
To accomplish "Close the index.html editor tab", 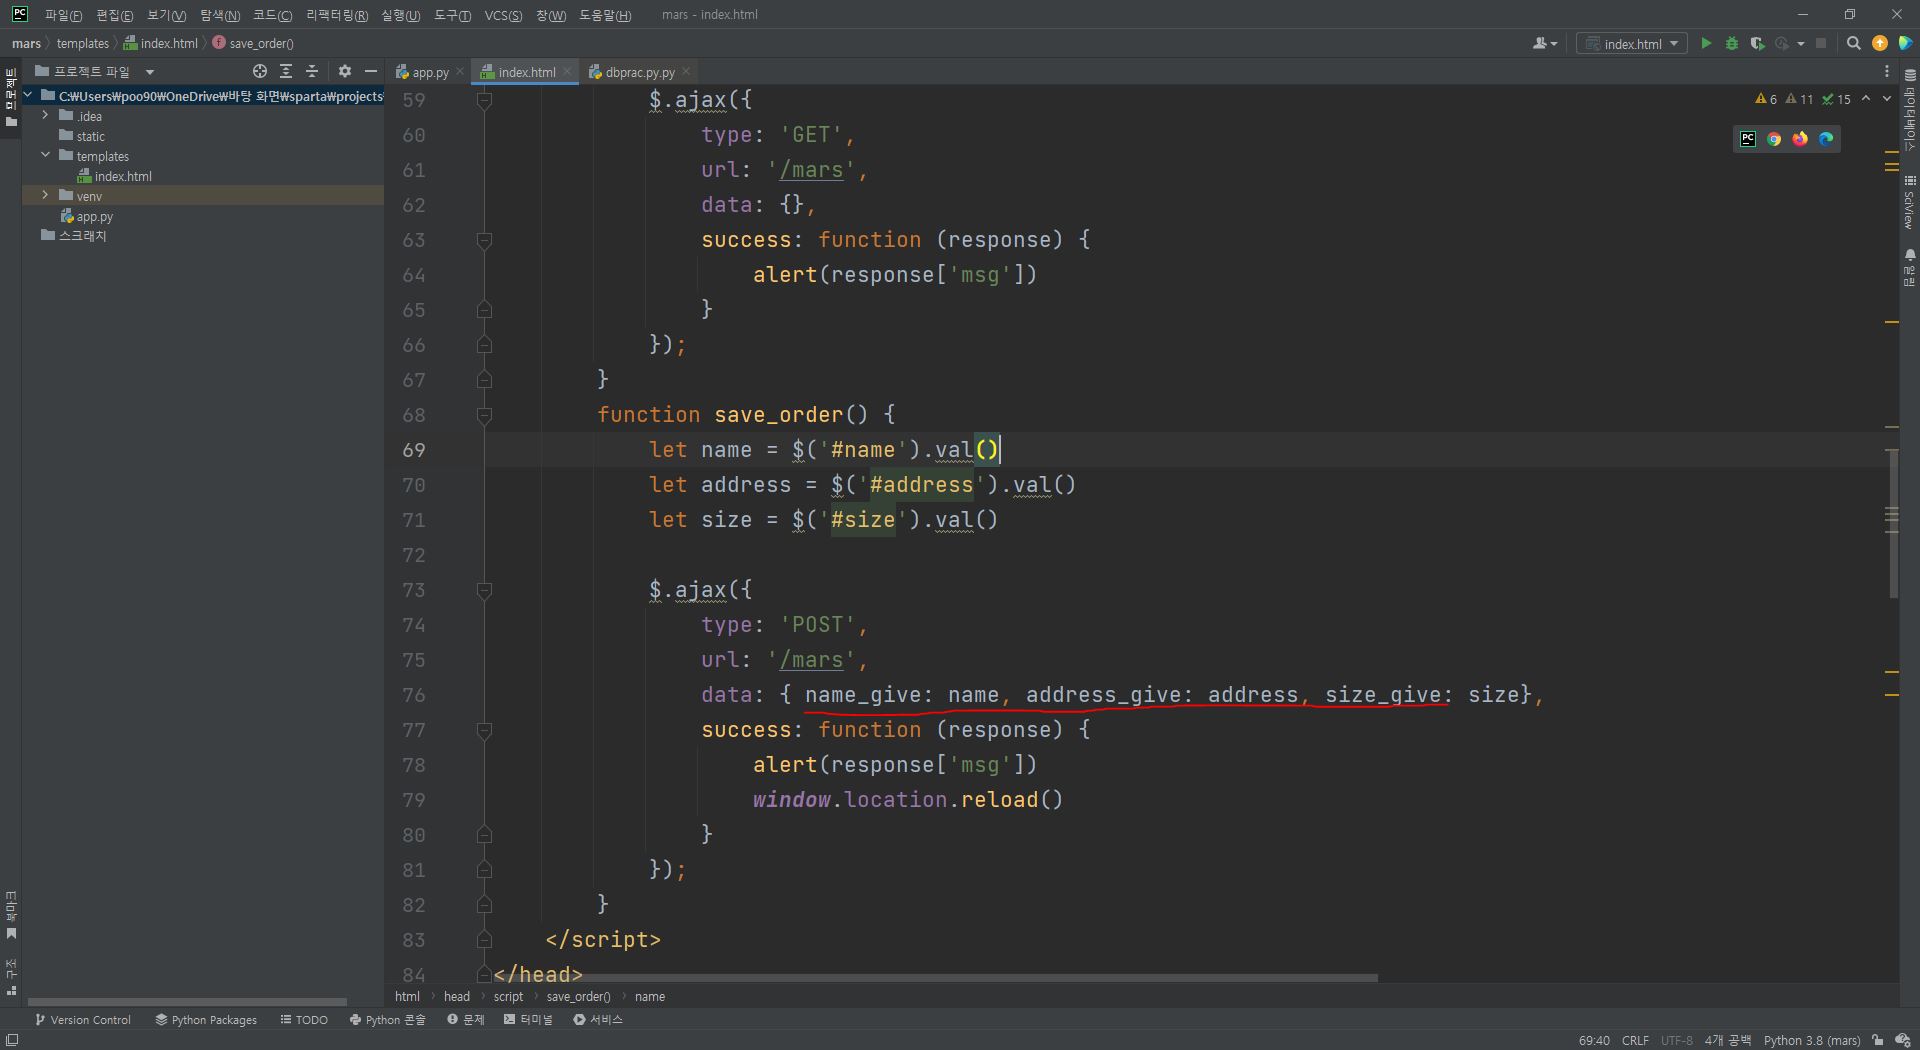I will [x=567, y=72].
